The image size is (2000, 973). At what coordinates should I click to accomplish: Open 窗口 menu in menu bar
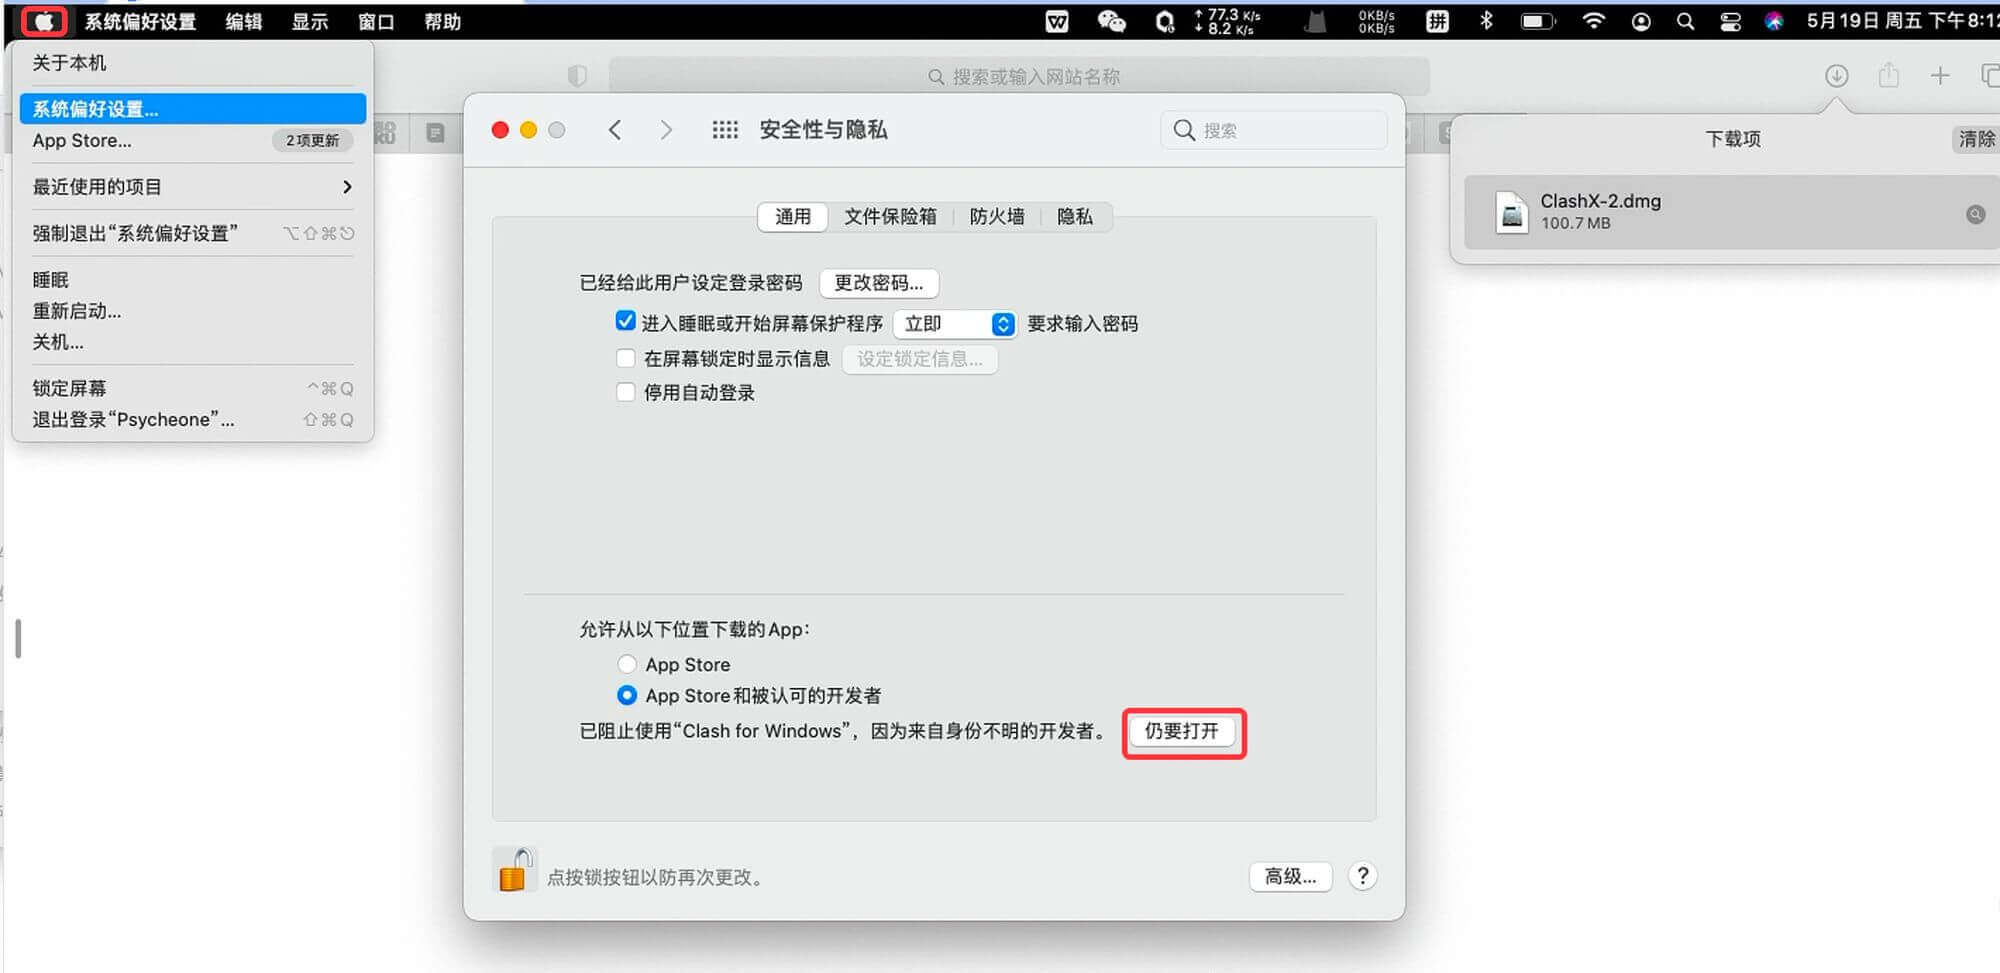[376, 21]
